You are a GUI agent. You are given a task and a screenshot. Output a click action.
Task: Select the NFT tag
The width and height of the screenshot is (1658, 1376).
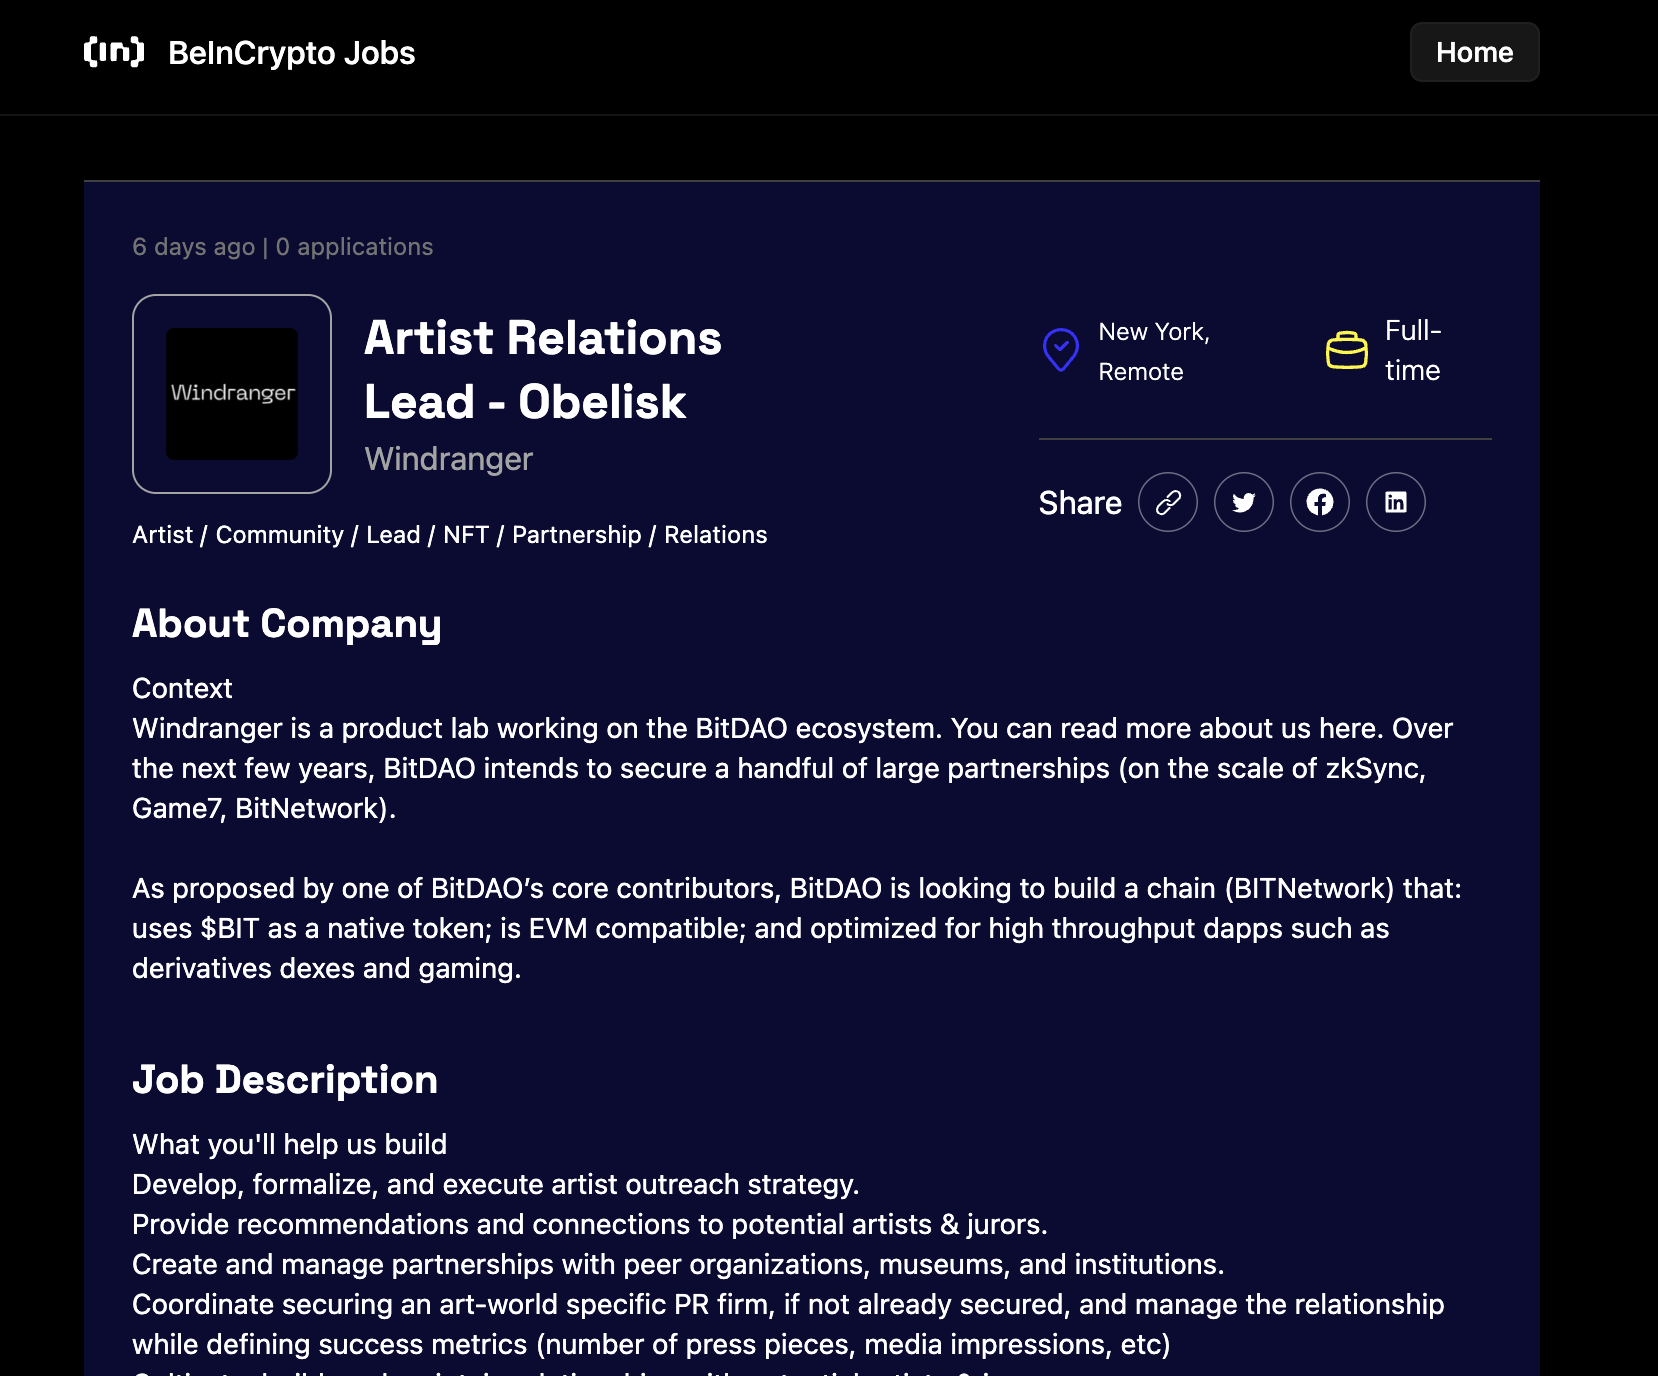(466, 535)
